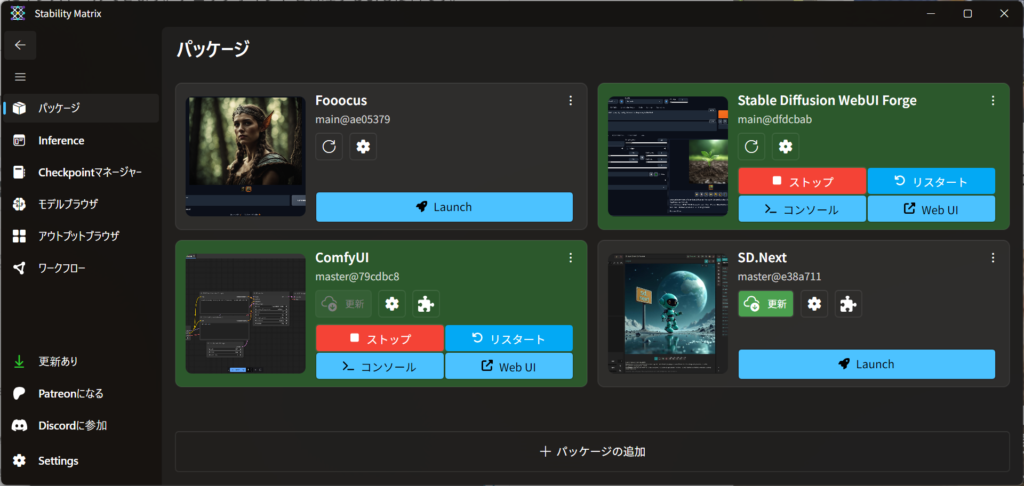Viewport: 1024px width, 486px height.
Task: Check for Forge updates refresh icon
Action: point(752,147)
